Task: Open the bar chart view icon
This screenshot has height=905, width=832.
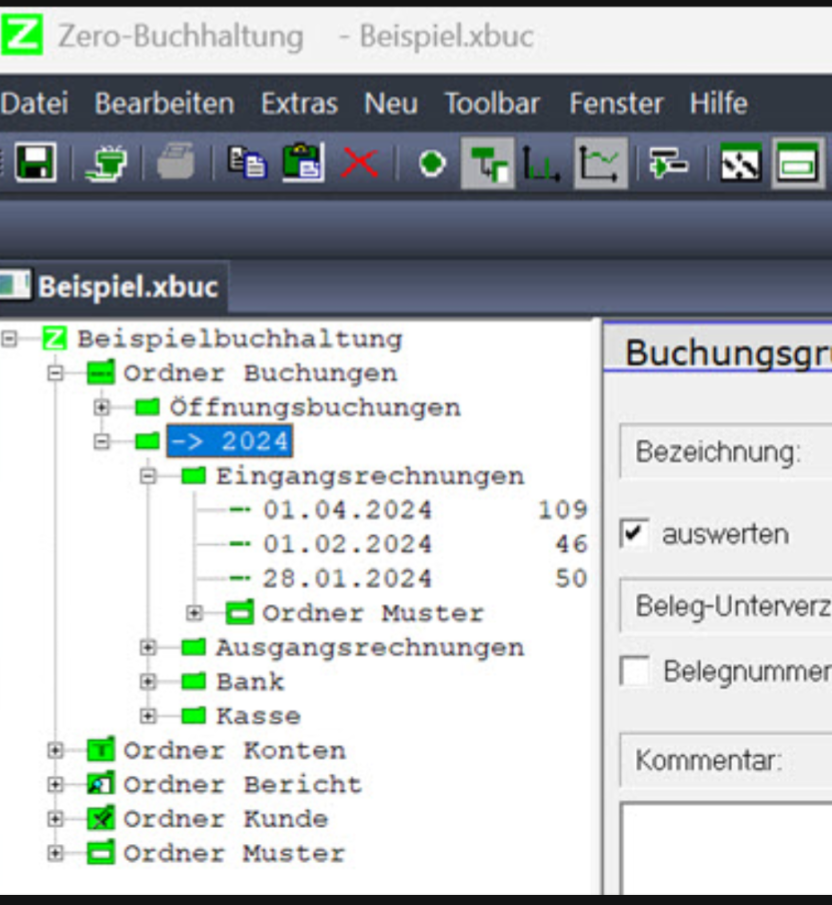Action: pos(540,160)
